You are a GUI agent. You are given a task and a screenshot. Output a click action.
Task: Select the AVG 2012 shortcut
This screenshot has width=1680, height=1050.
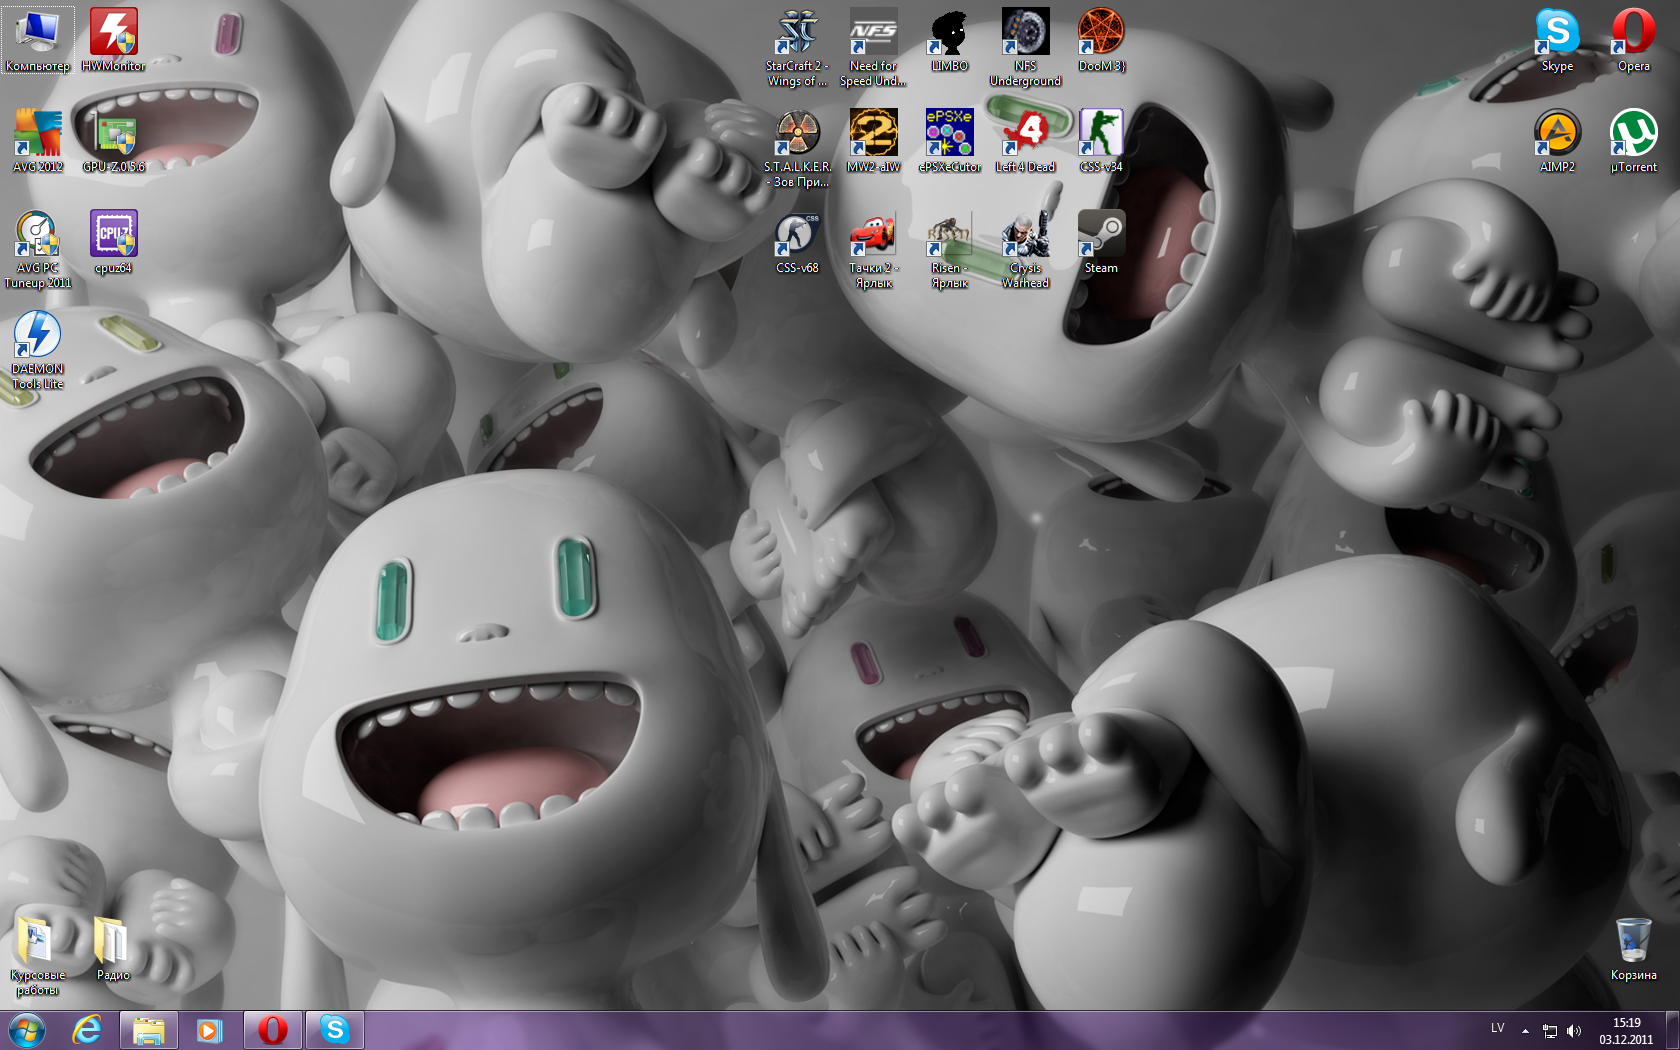click(38, 141)
